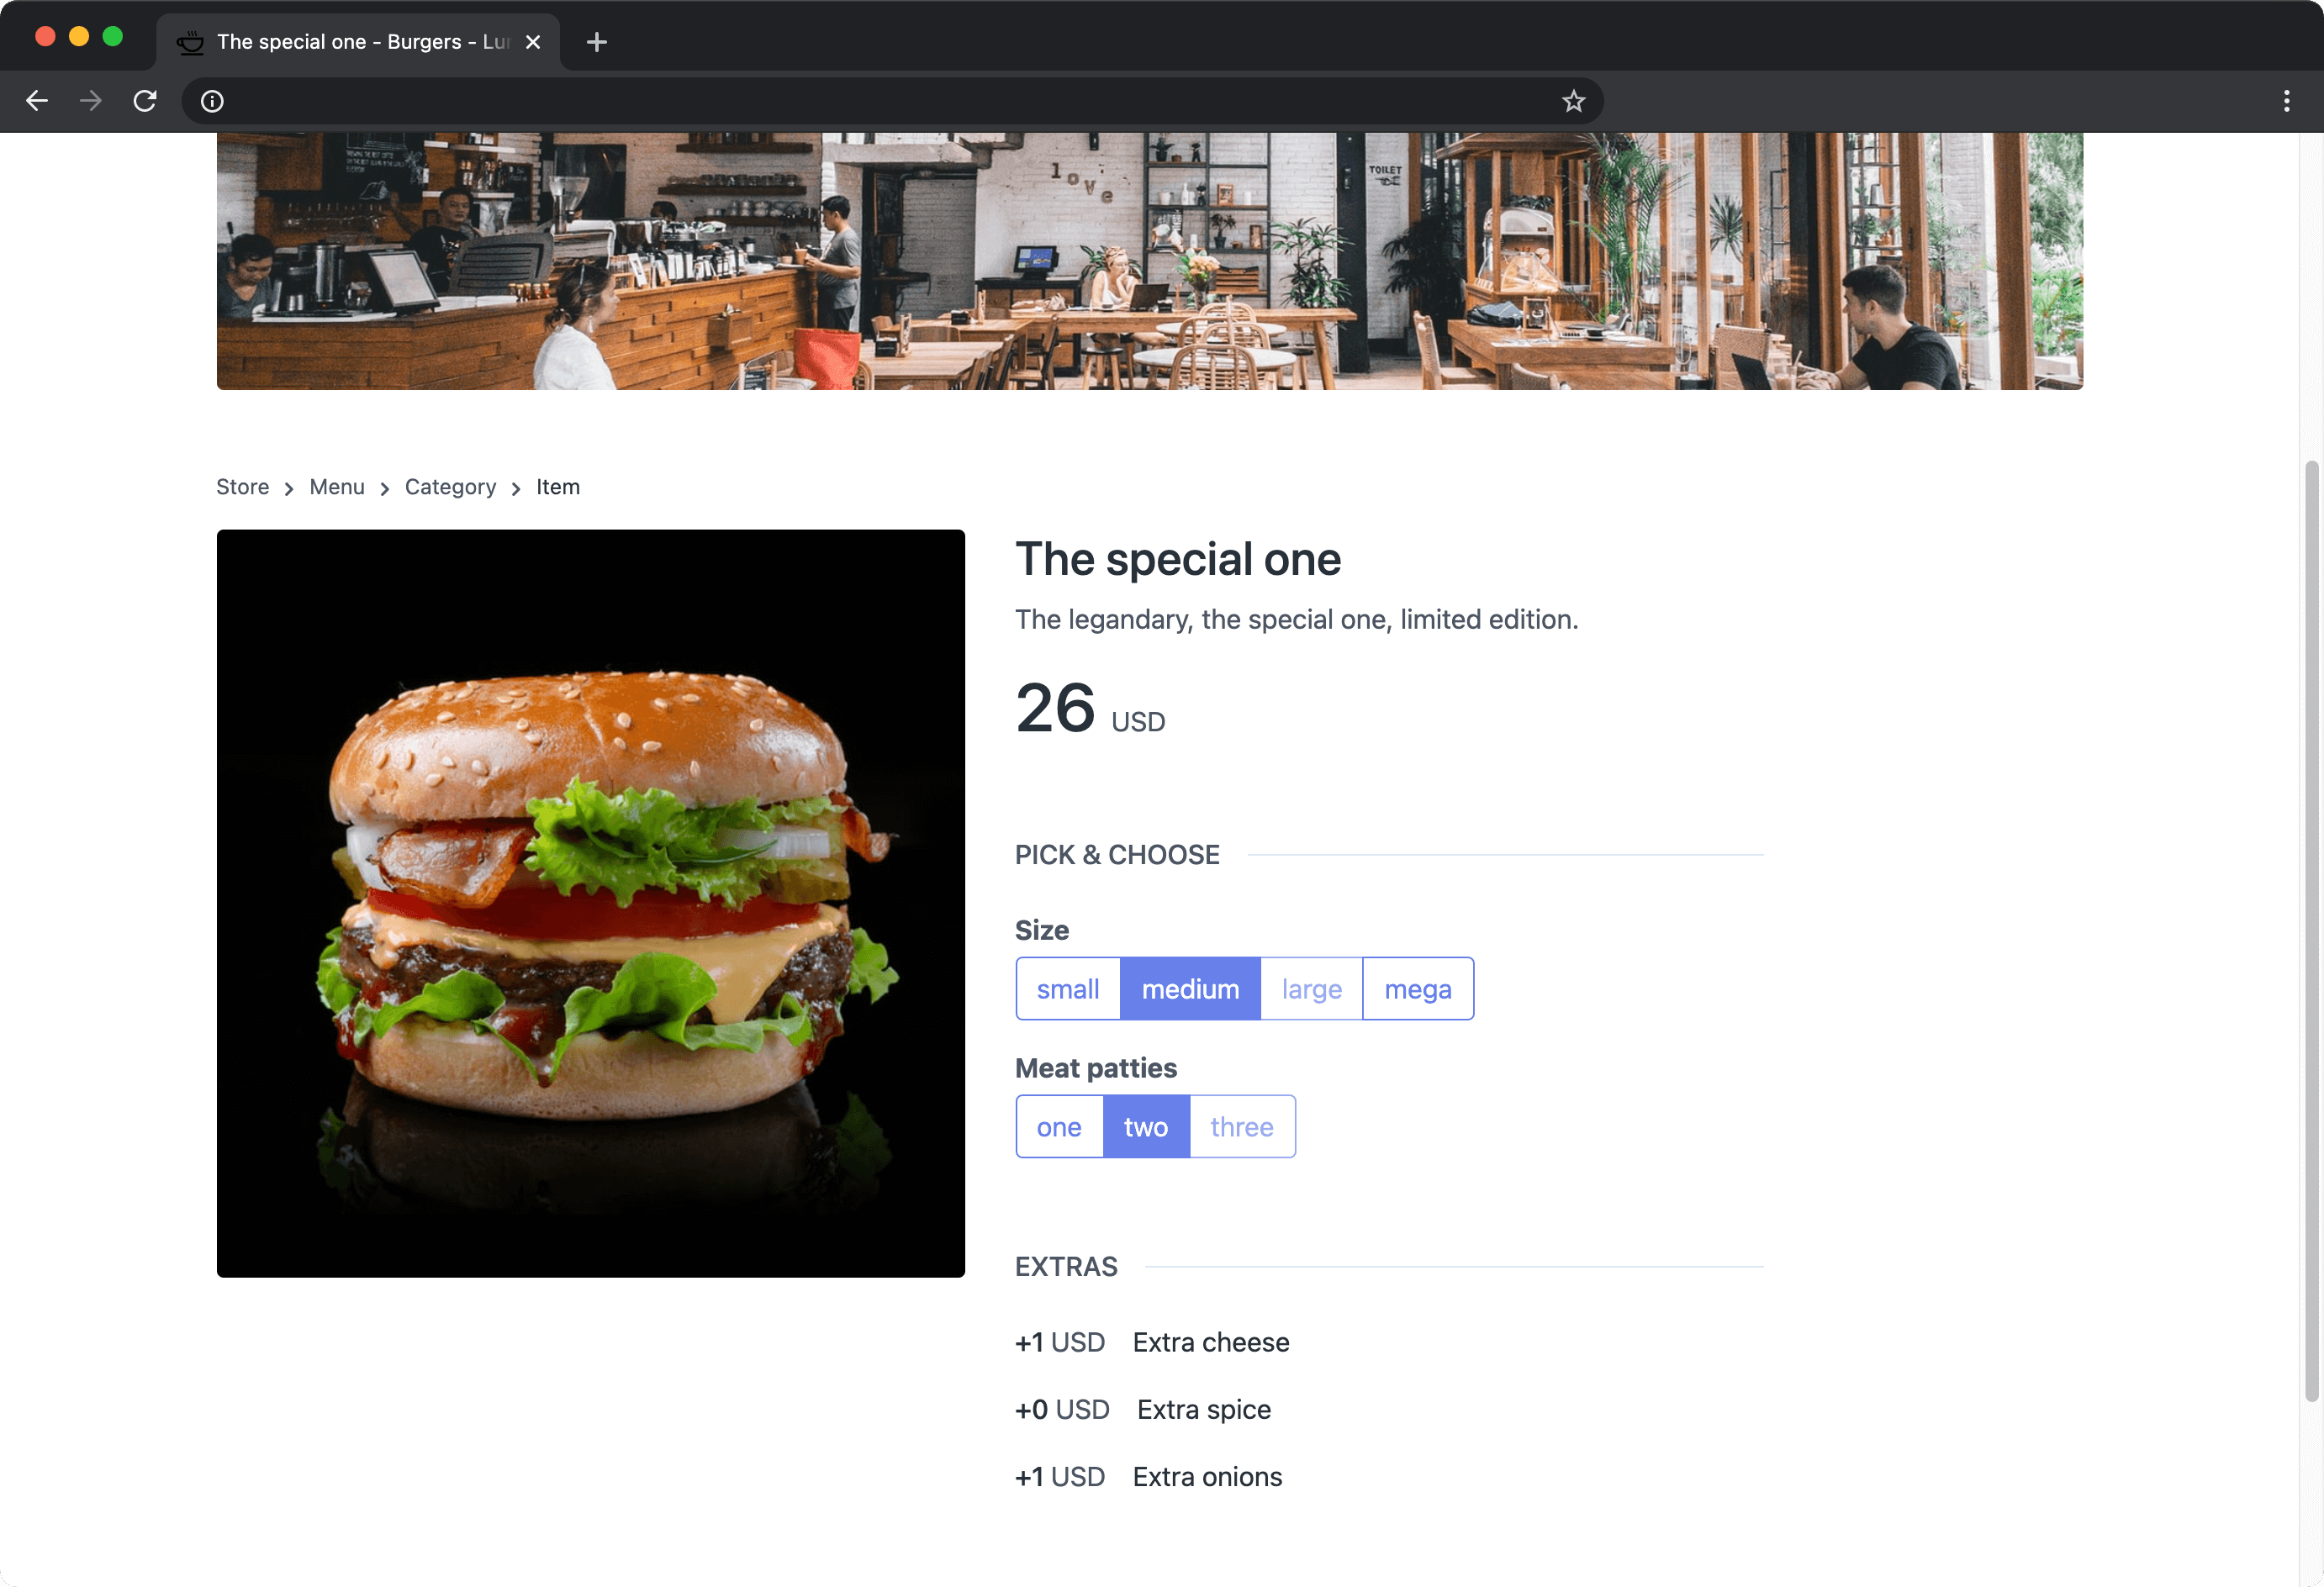
Task: Click the new tab plus icon
Action: tap(597, 39)
